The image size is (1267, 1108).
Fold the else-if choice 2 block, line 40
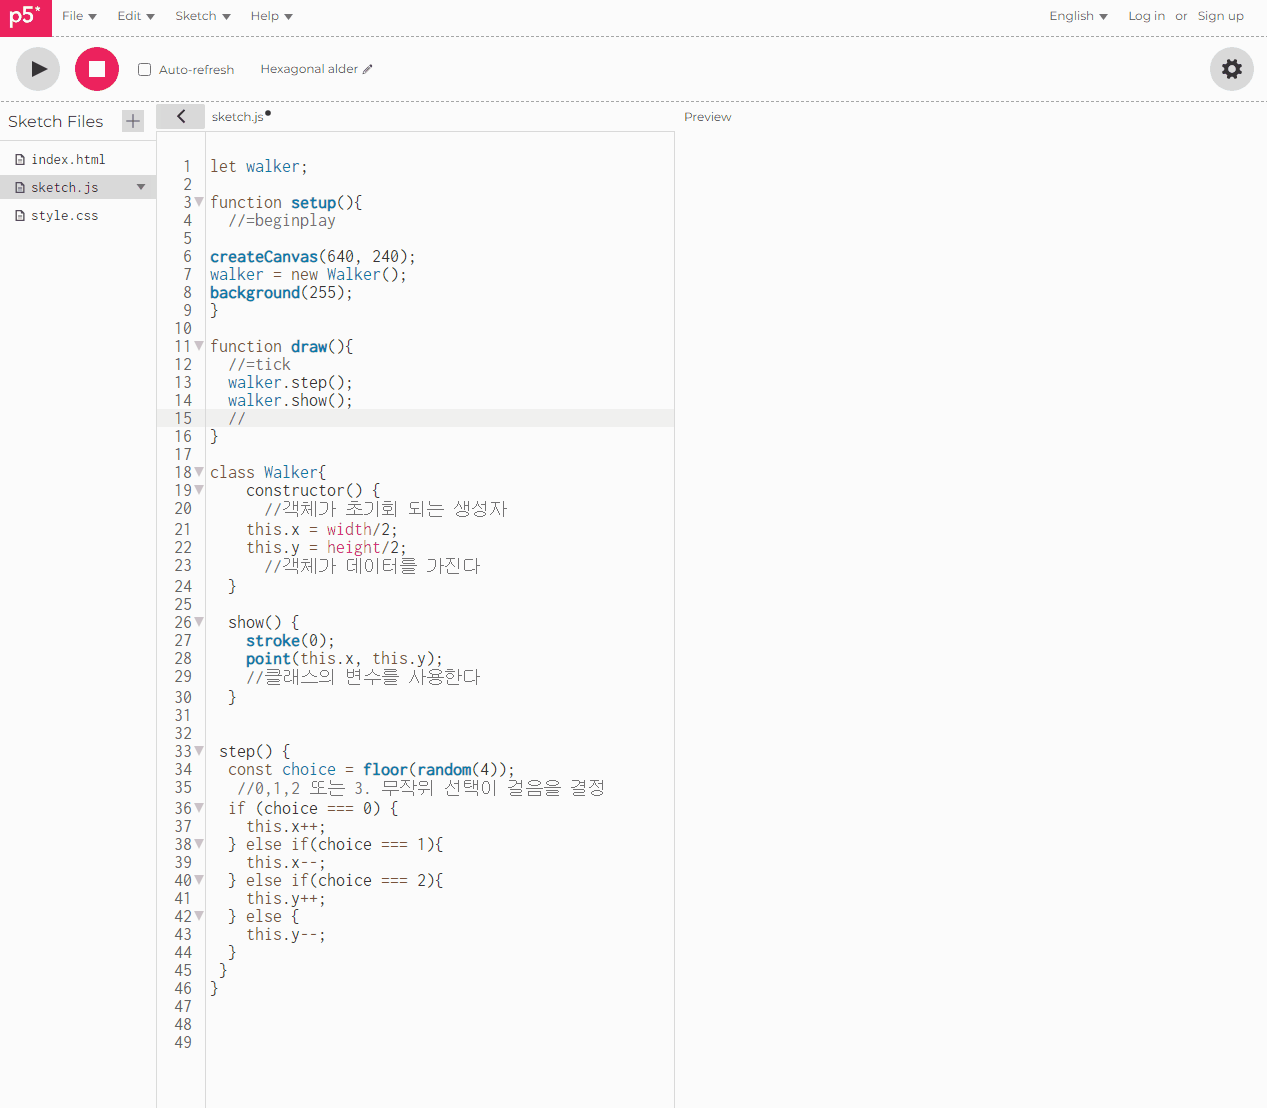click(x=199, y=880)
